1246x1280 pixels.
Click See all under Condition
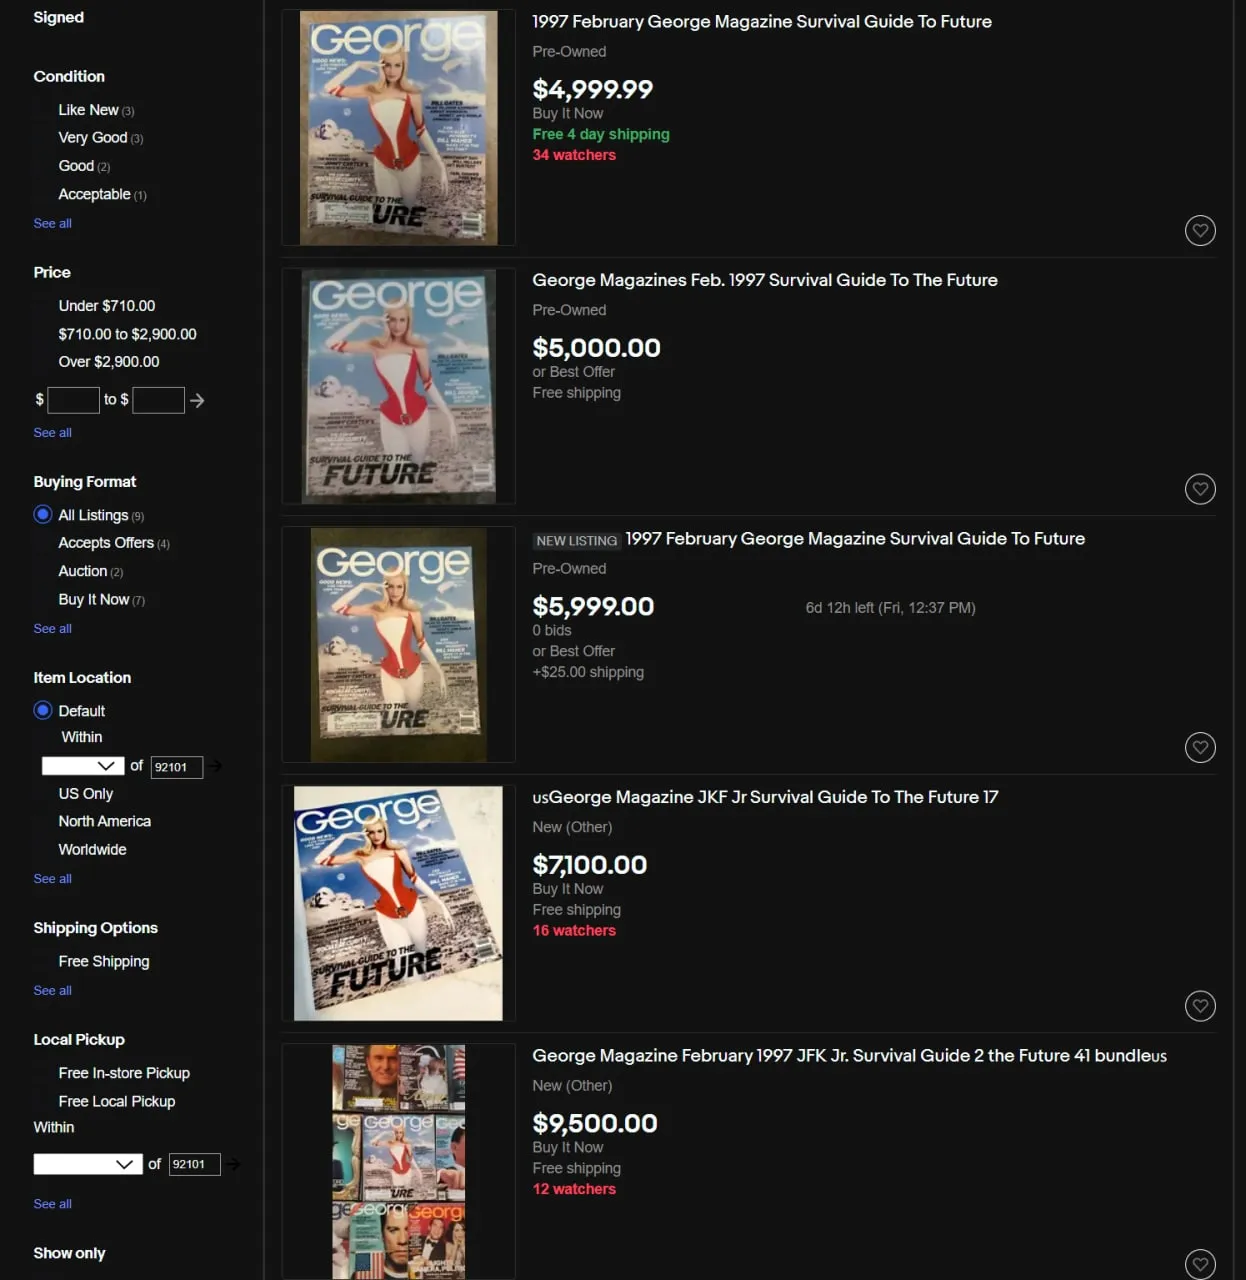coord(53,223)
